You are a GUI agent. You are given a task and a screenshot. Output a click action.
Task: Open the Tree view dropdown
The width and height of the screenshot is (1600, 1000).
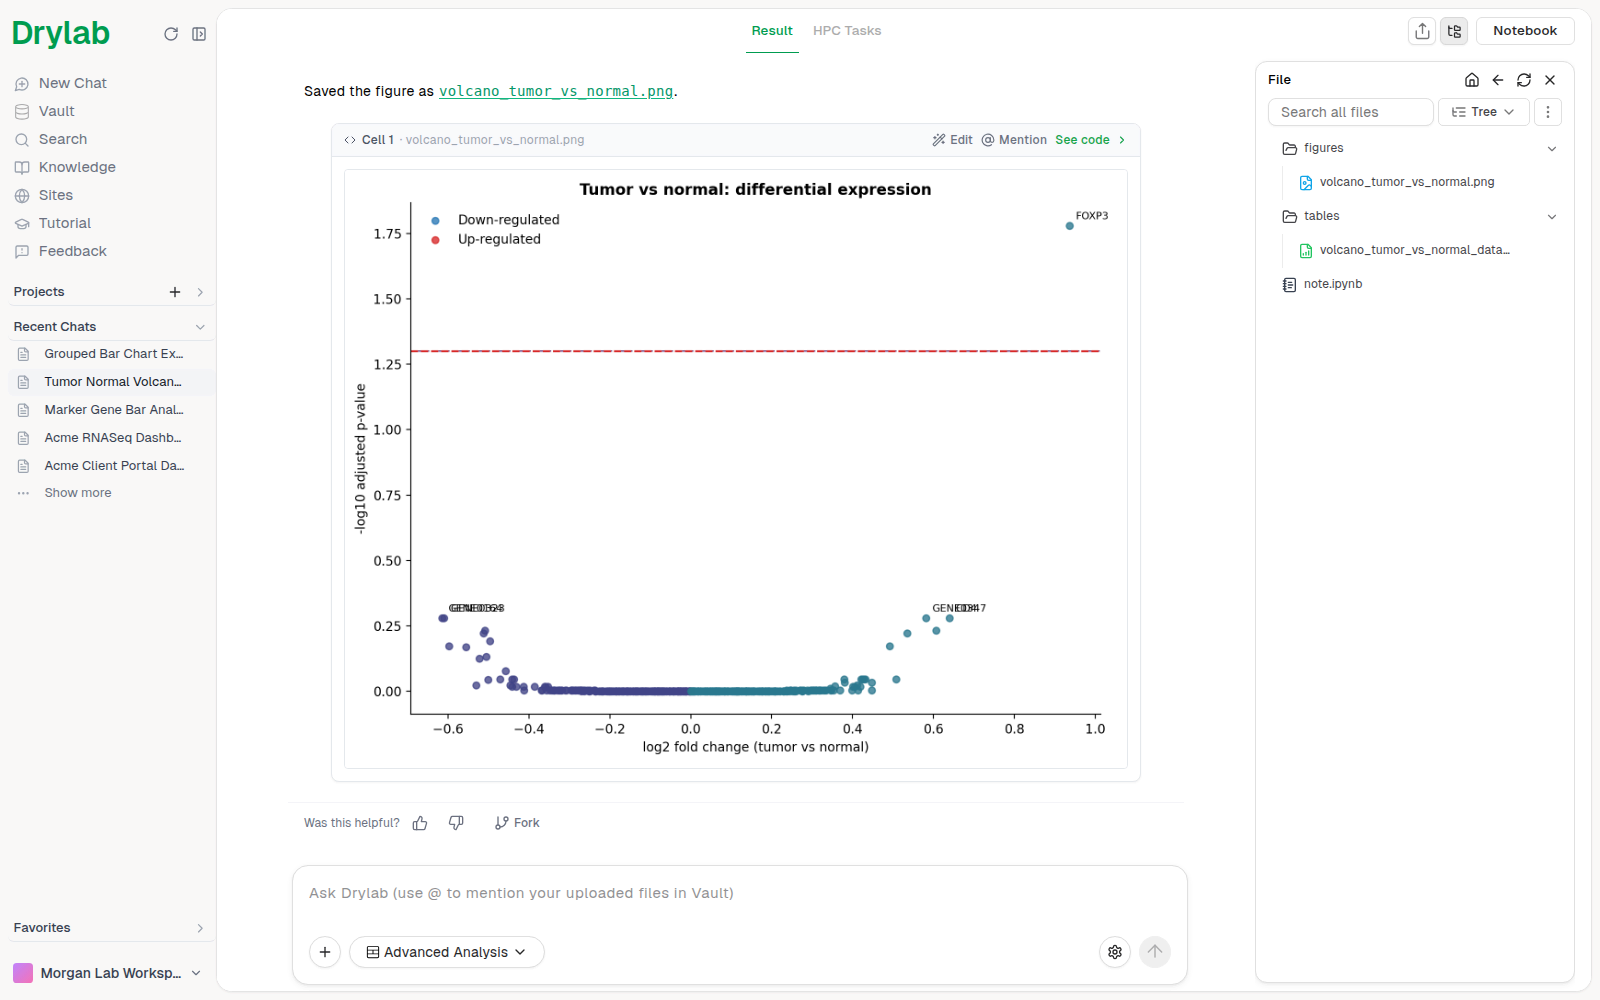[x=1483, y=112]
